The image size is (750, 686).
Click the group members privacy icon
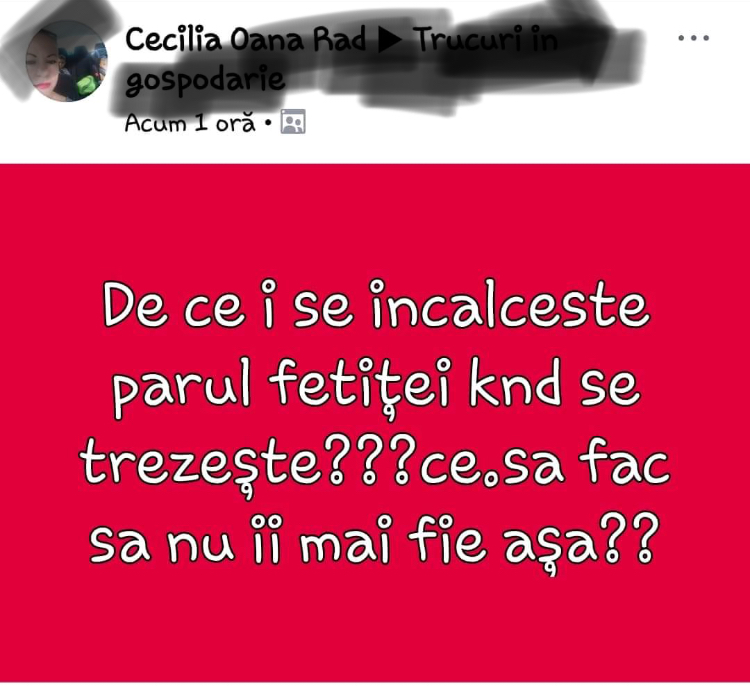coord(293,122)
